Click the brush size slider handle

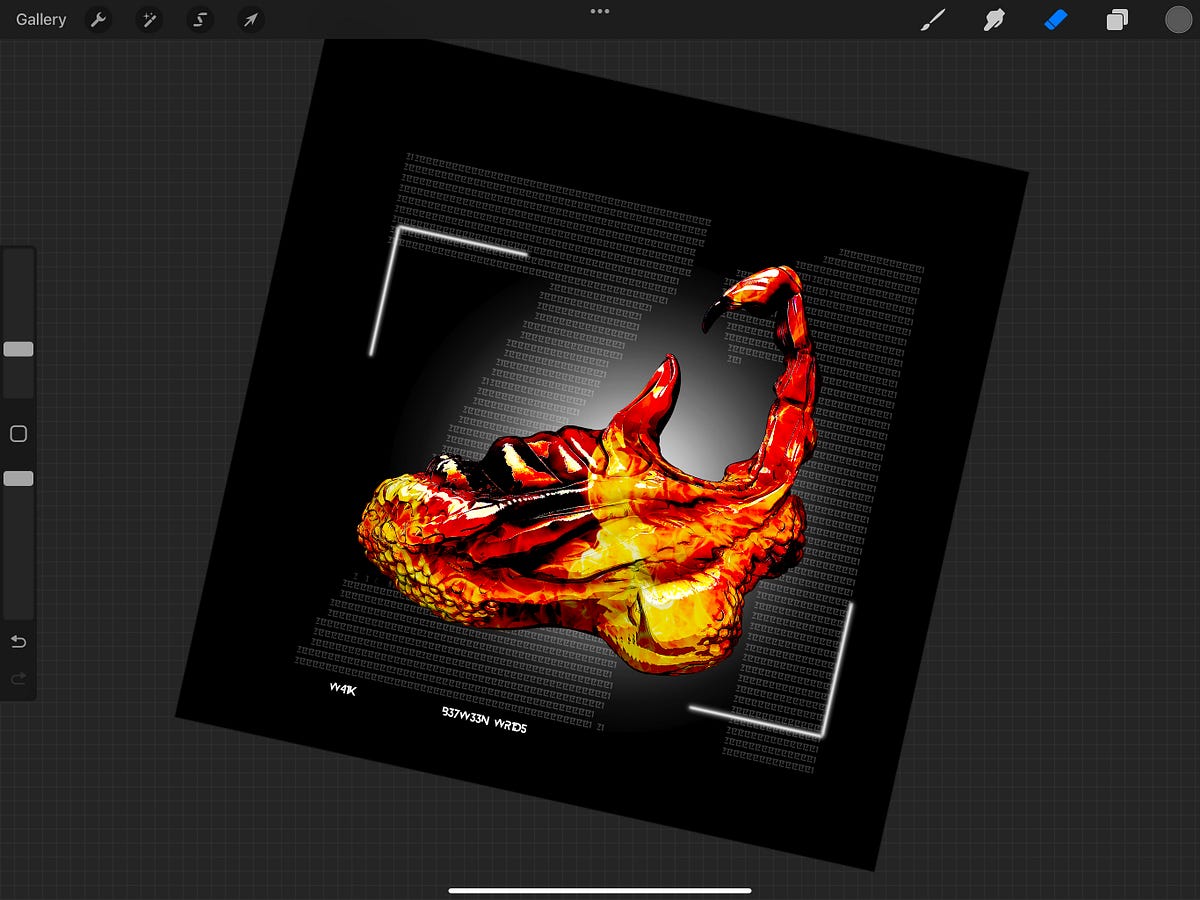(x=18, y=349)
